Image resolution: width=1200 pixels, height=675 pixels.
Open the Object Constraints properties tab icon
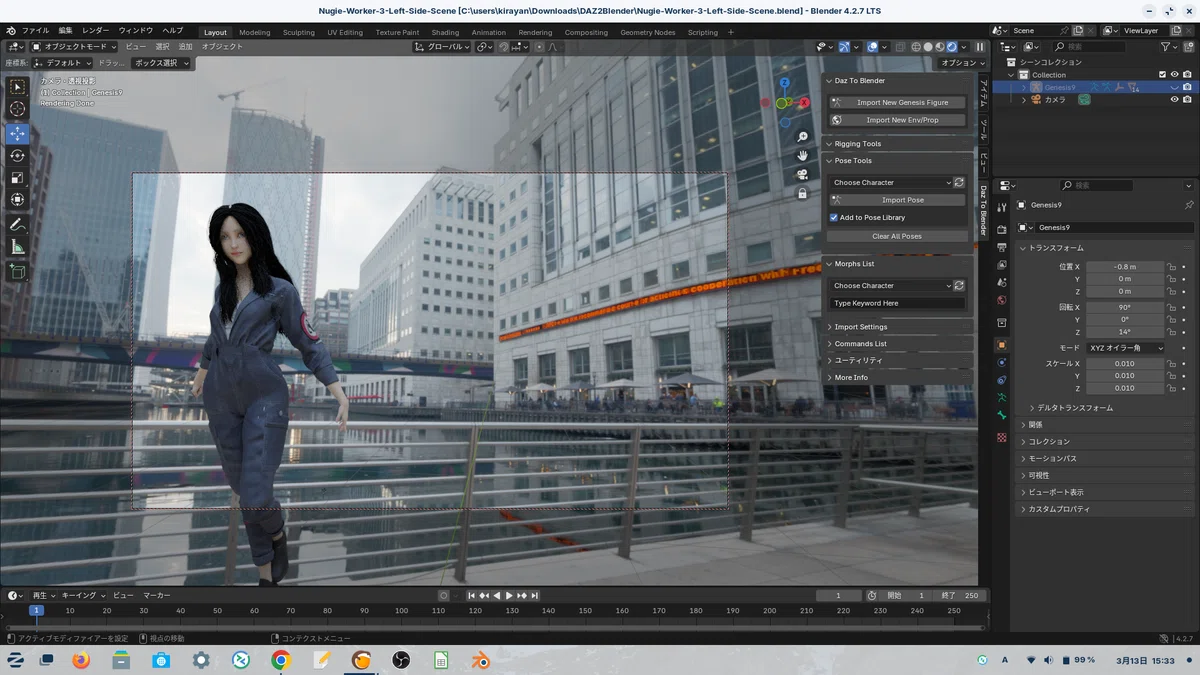point(1001,379)
